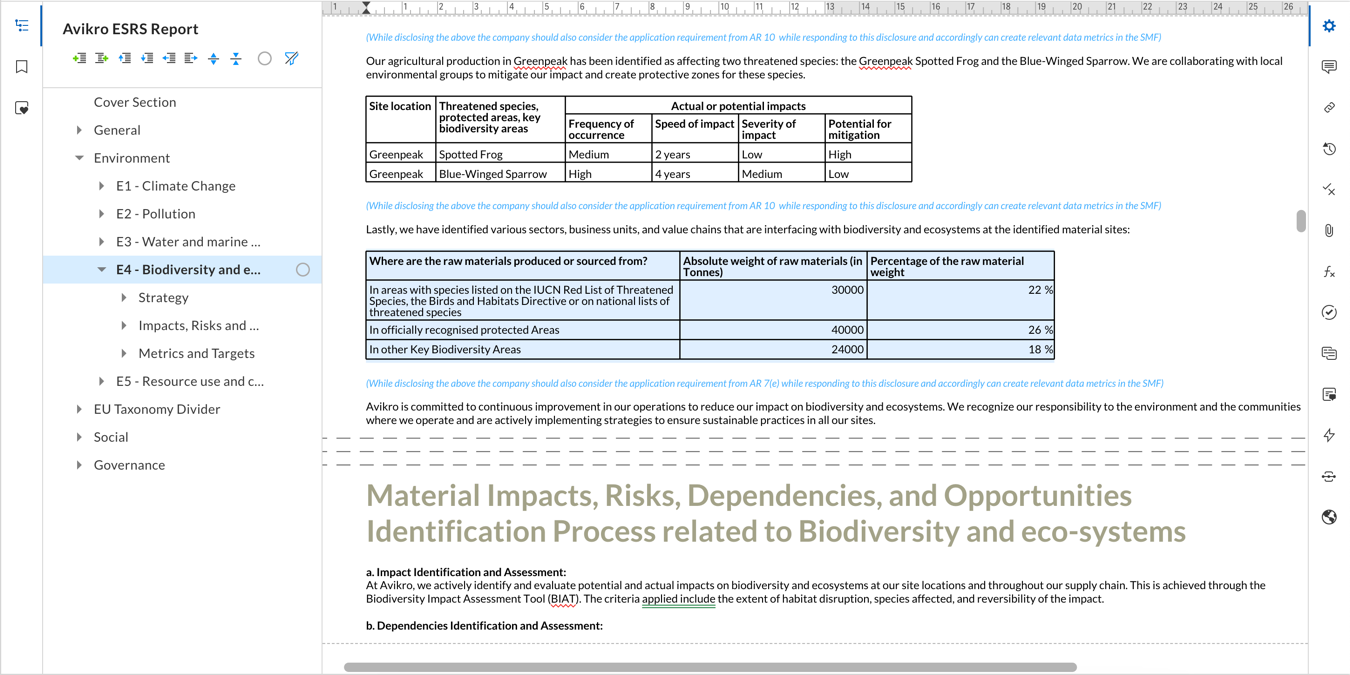Click the horizontal scrollbar at the bottom
The height and width of the screenshot is (675, 1350).
click(710, 664)
